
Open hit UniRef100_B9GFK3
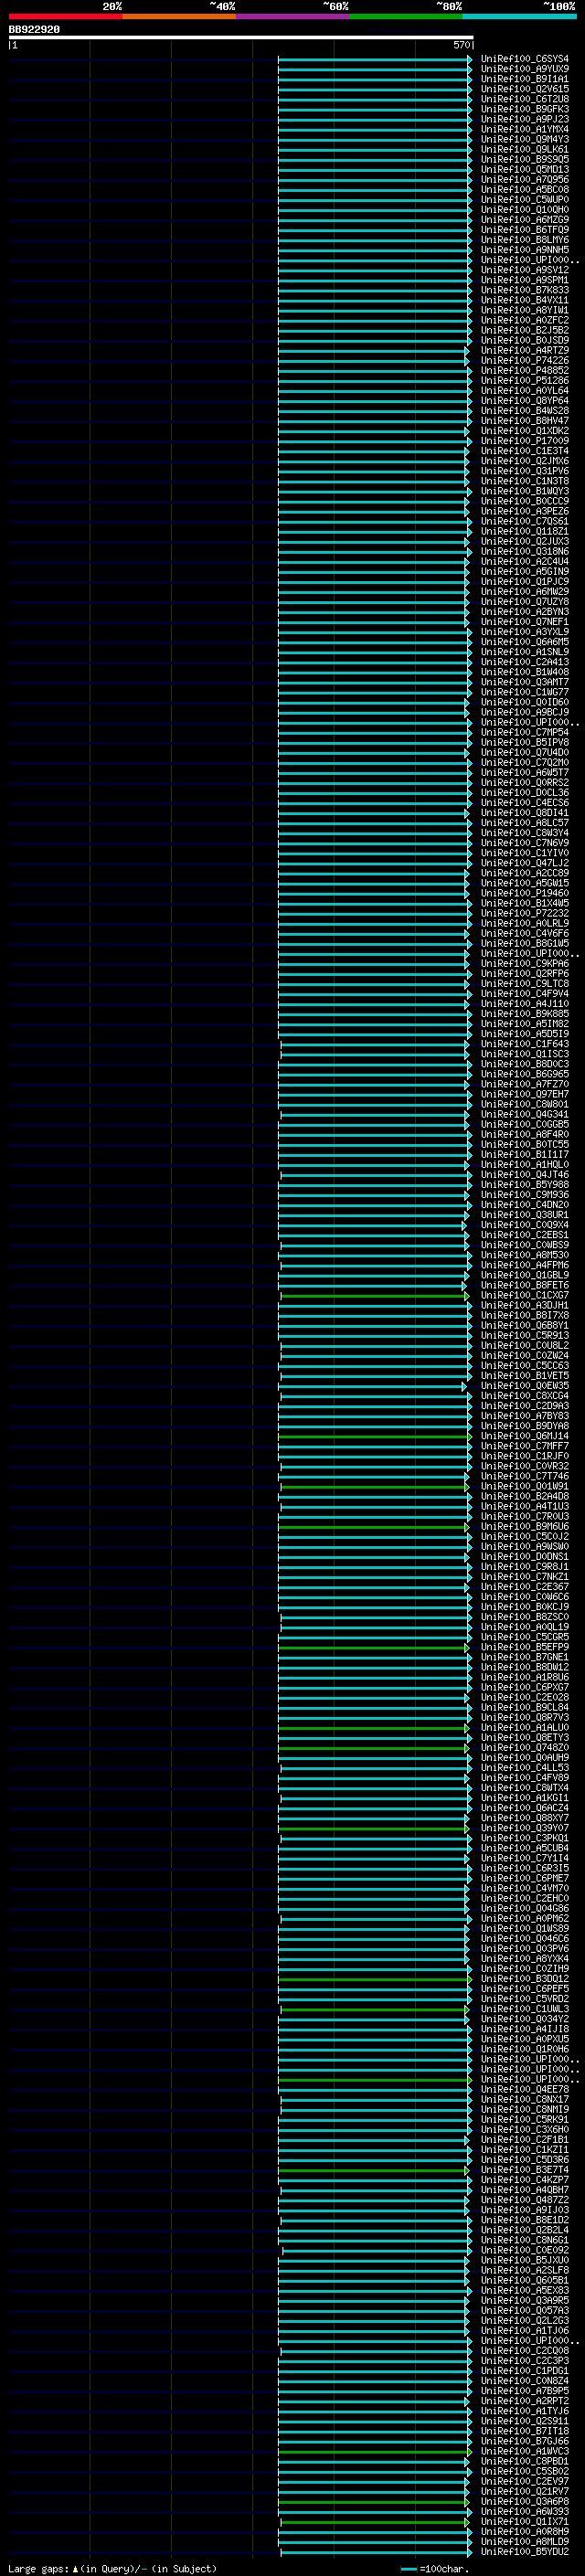coord(524,109)
